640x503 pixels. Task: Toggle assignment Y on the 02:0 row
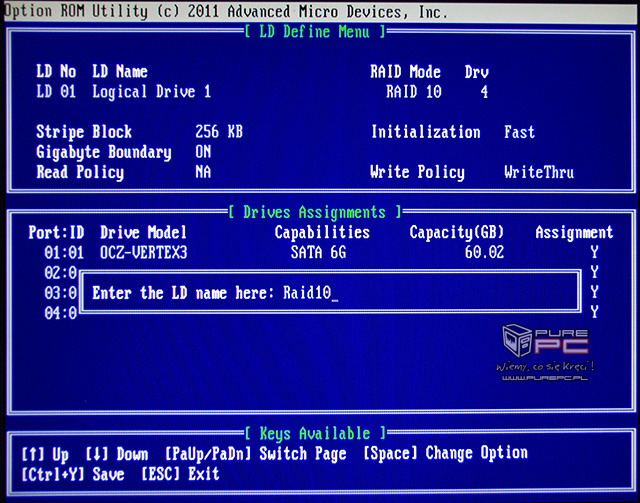coord(594,272)
